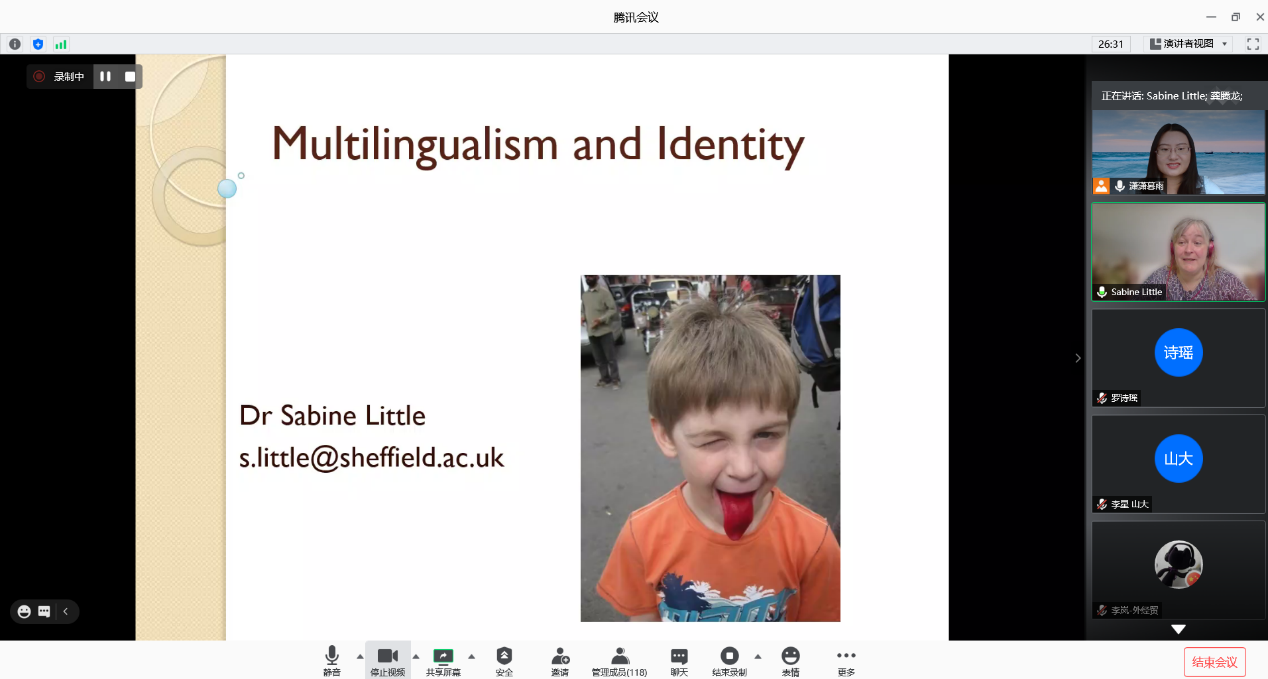The image size is (1268, 679).
Task: Open 管理成员(118) member management
Action: pos(619,656)
